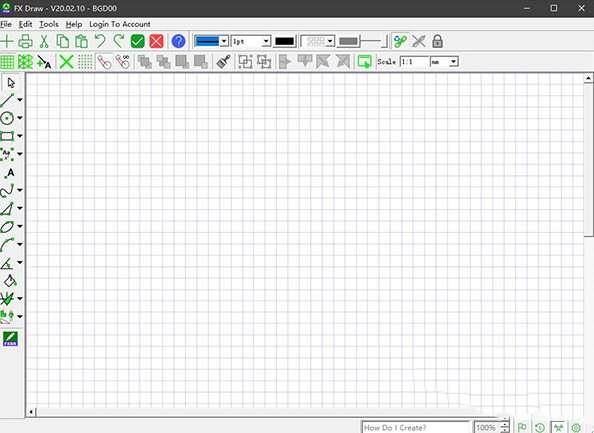
Task: Click the format paintbrush icon
Action: click(224, 61)
